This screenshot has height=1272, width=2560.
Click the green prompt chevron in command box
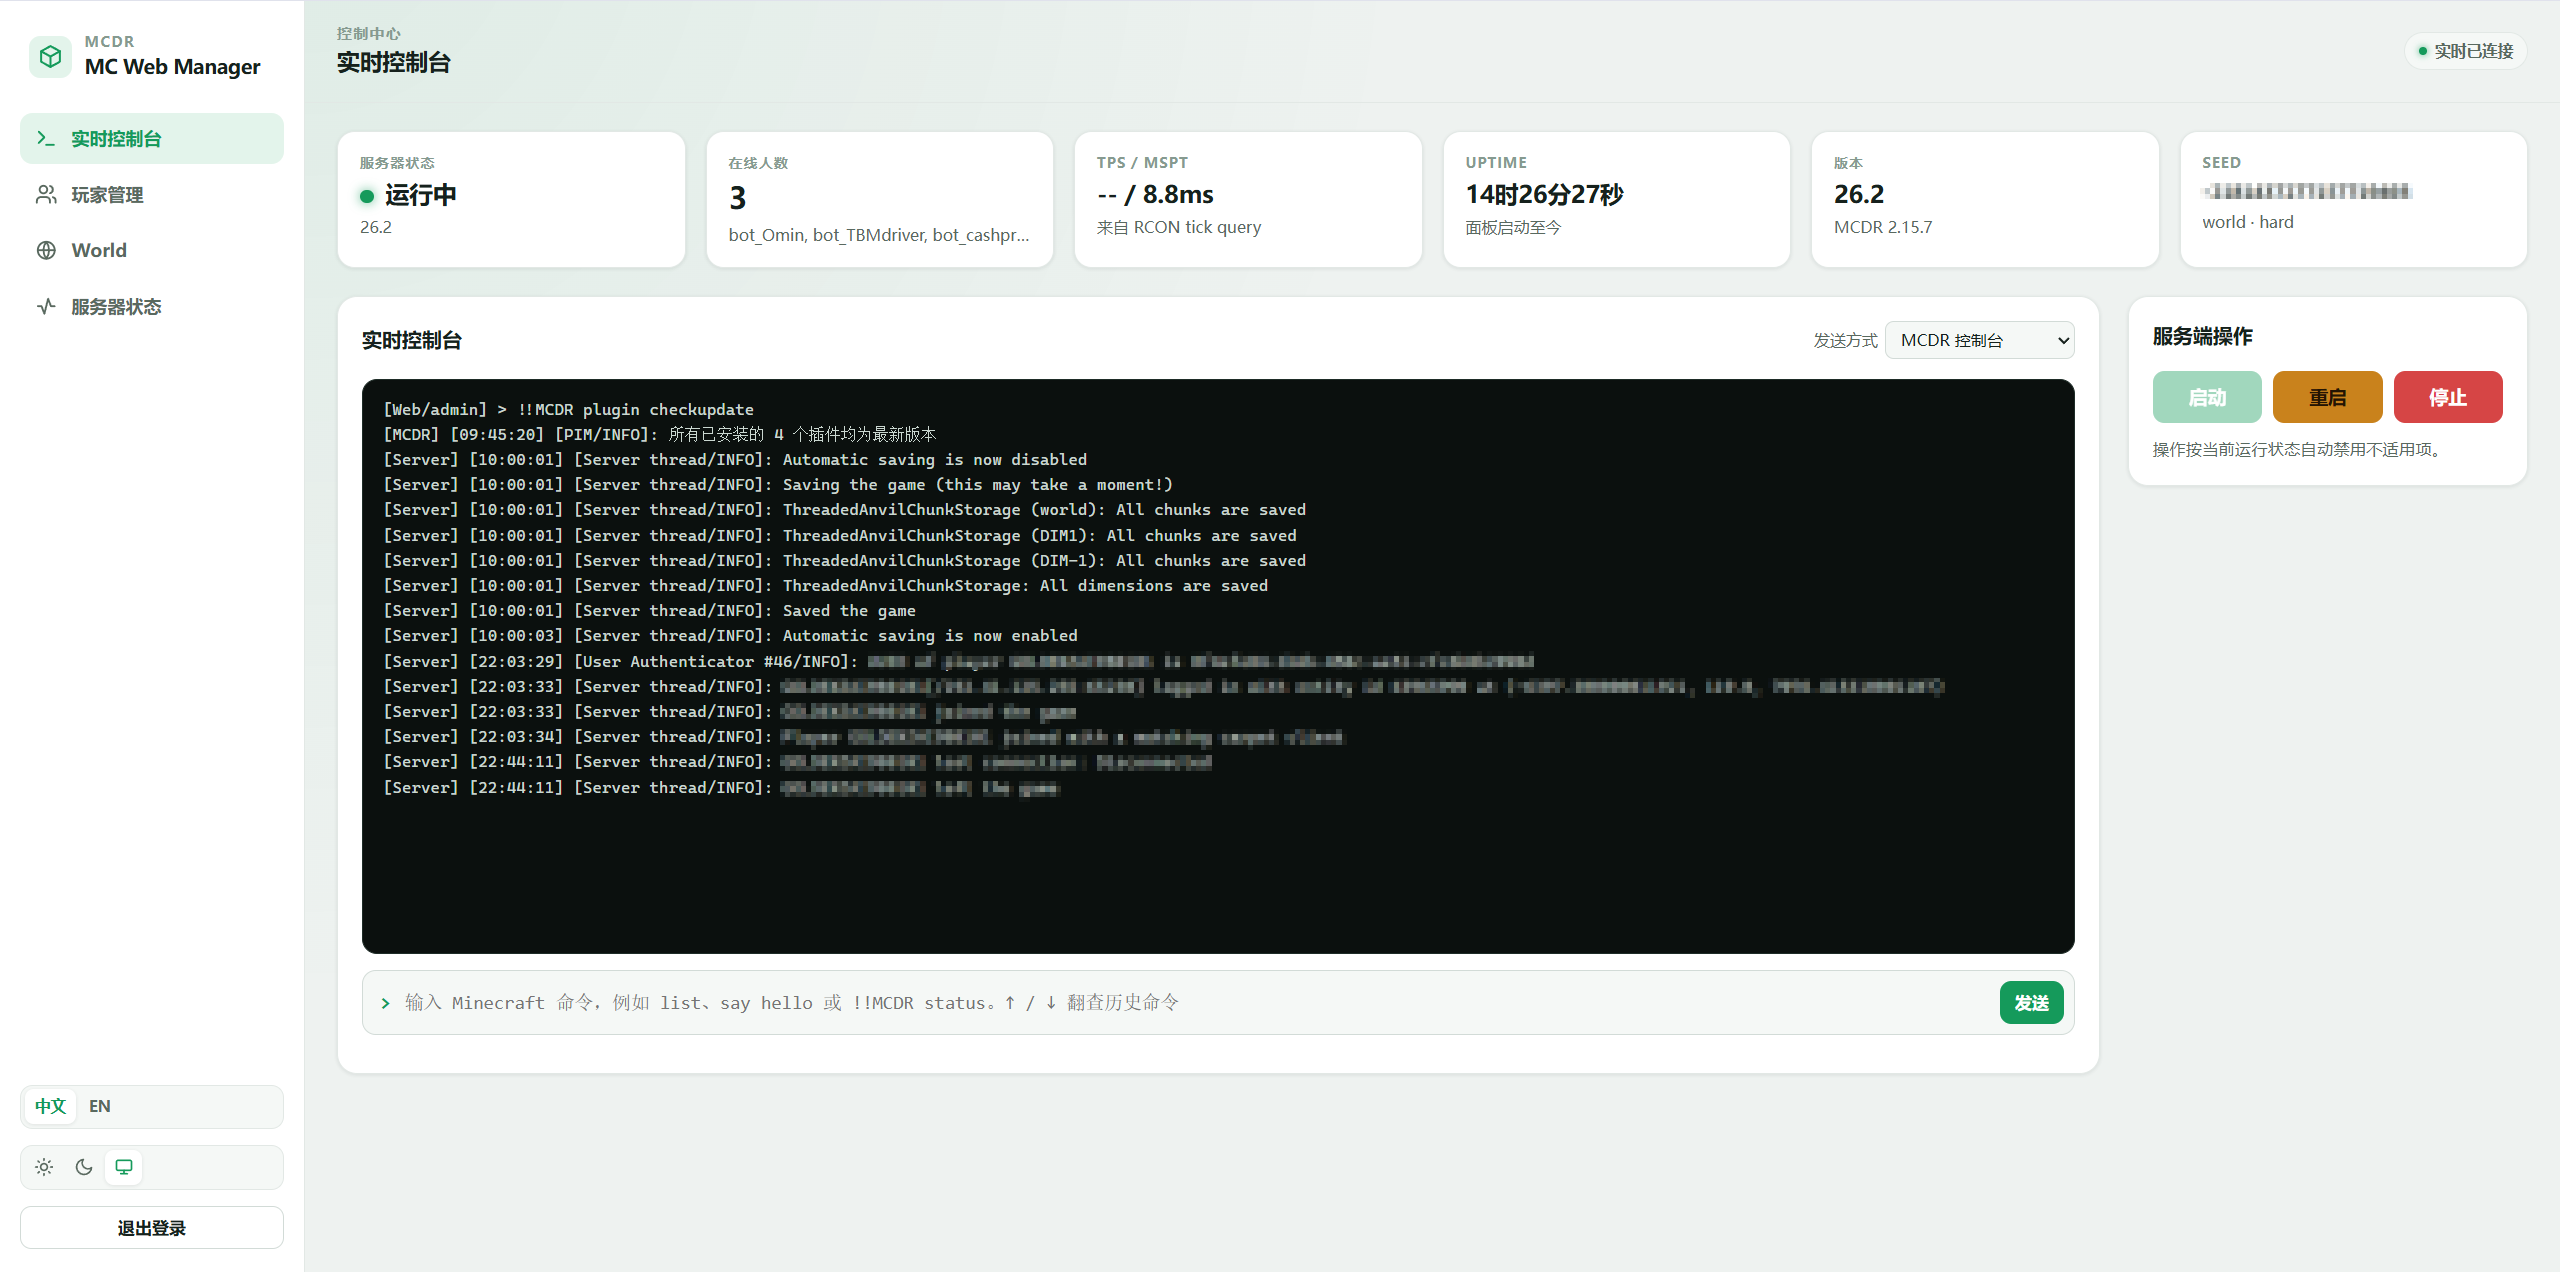pyautogui.click(x=386, y=1003)
